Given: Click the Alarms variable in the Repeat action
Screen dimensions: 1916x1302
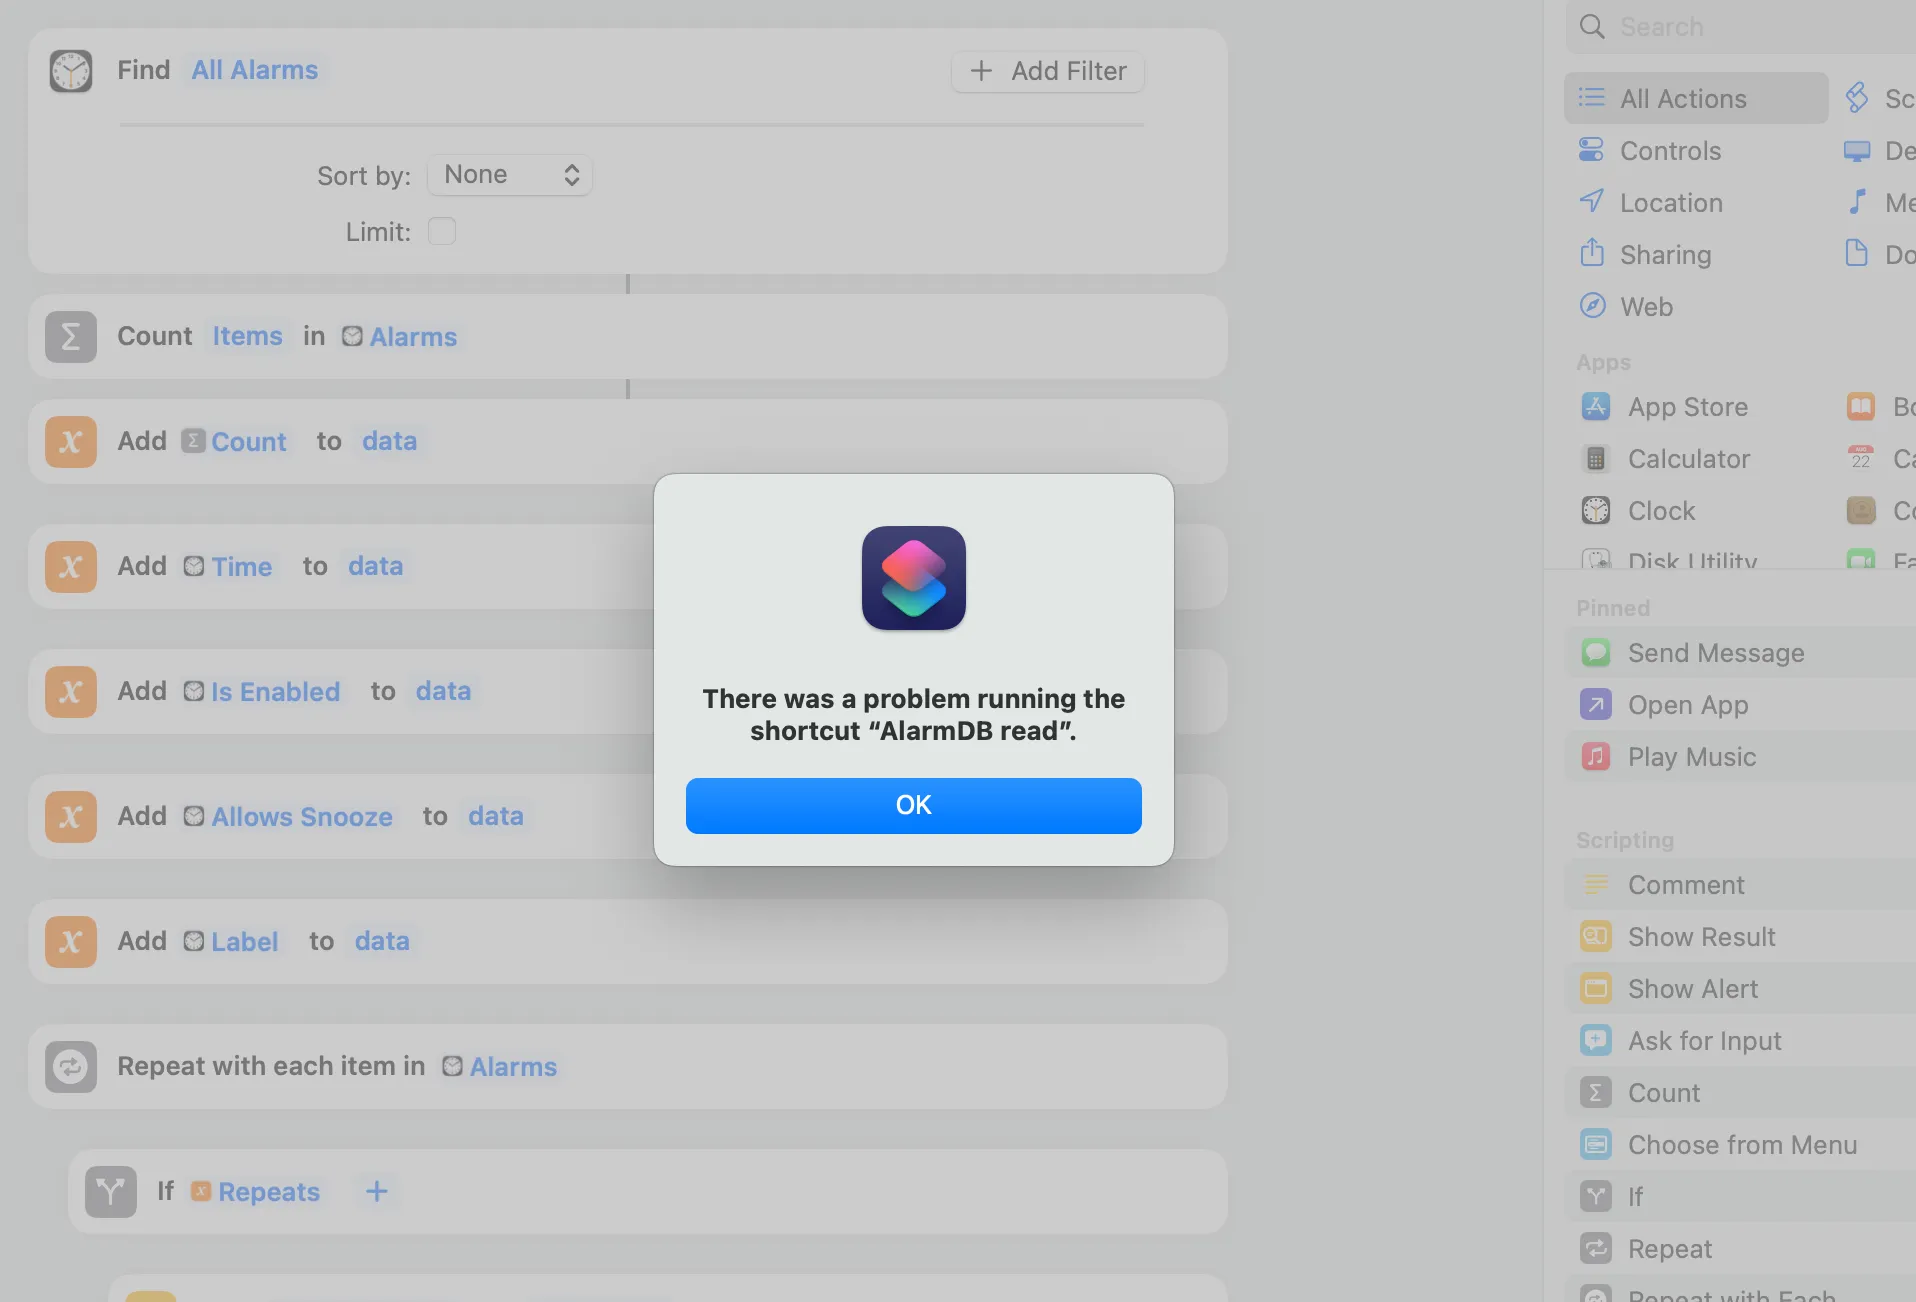Looking at the screenshot, I should [499, 1067].
